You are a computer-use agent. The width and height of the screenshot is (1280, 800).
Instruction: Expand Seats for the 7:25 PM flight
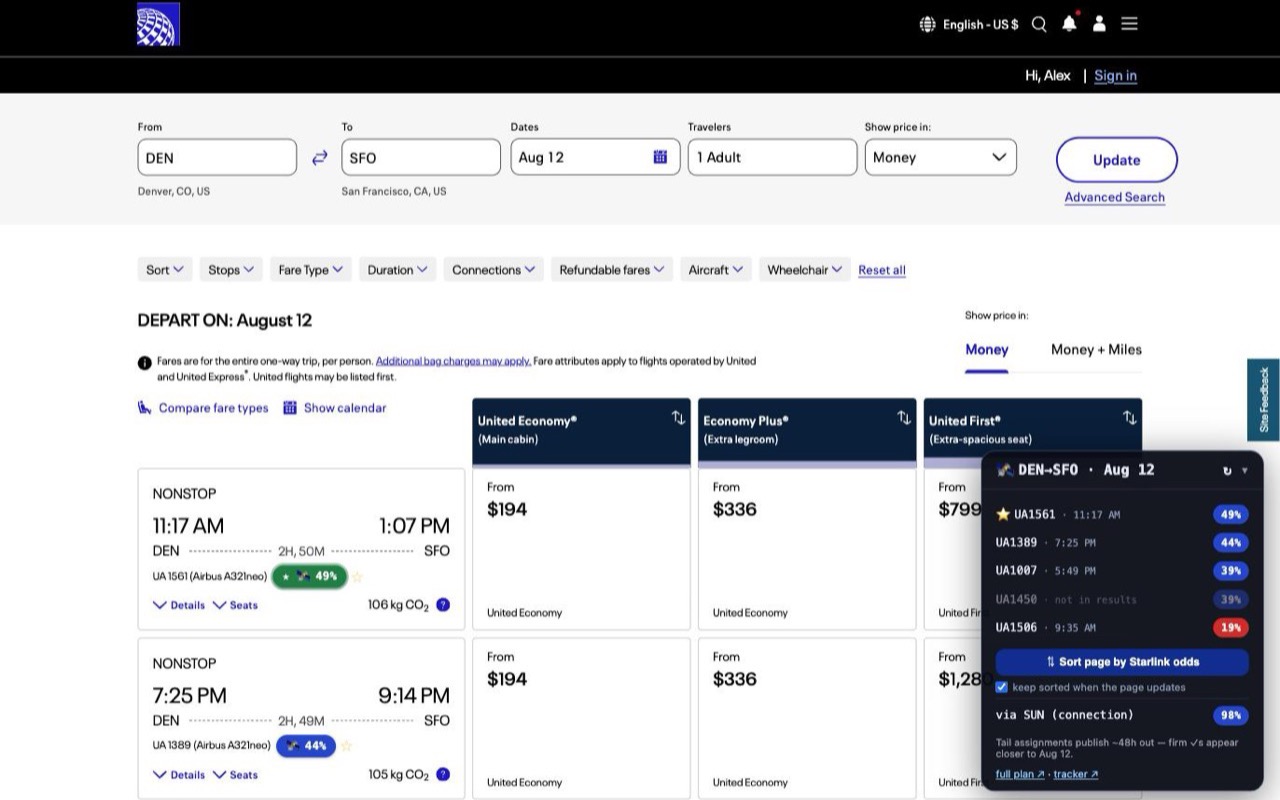point(235,775)
